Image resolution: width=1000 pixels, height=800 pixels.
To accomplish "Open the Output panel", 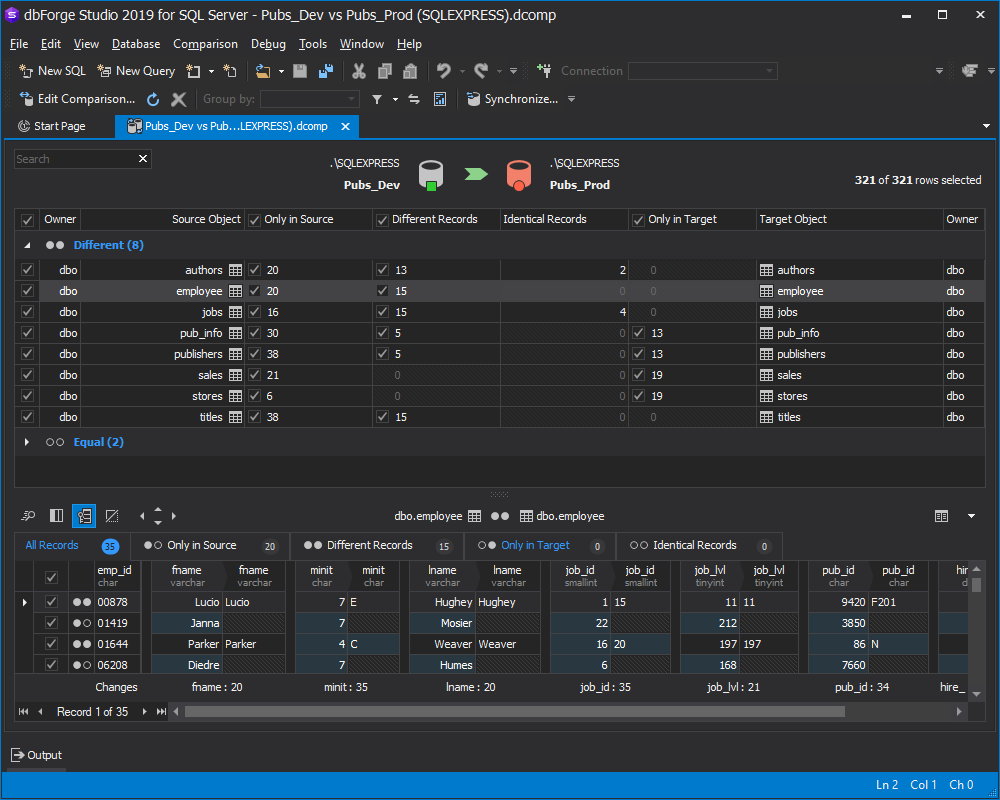I will coord(36,755).
